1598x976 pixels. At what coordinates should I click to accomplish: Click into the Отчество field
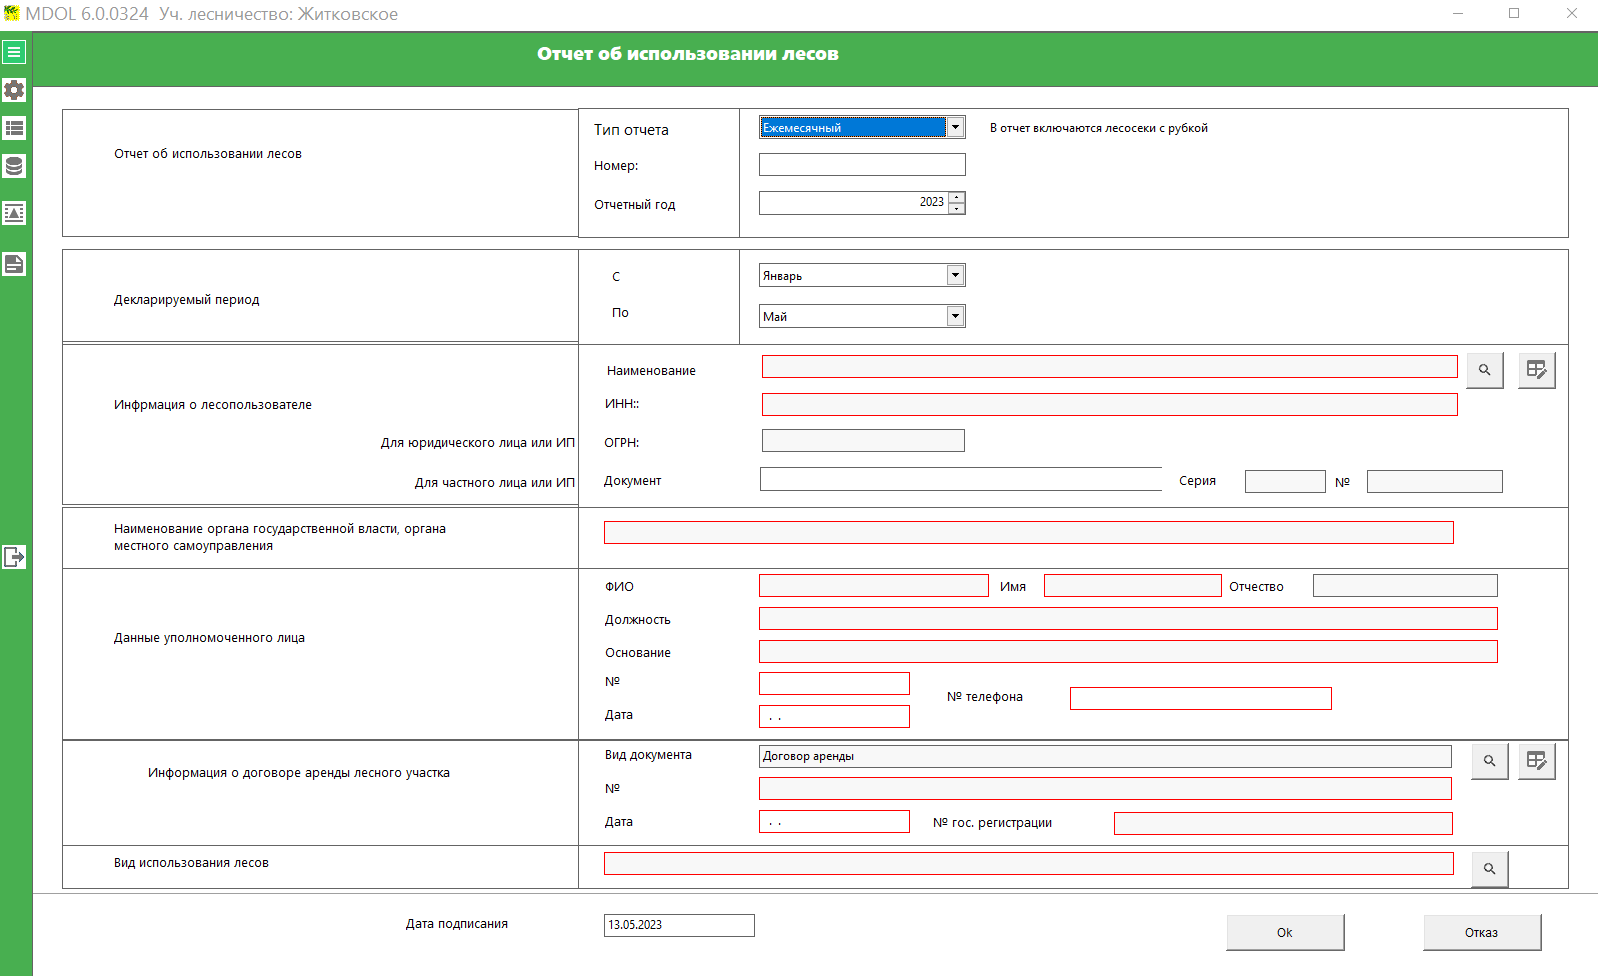coord(1405,586)
